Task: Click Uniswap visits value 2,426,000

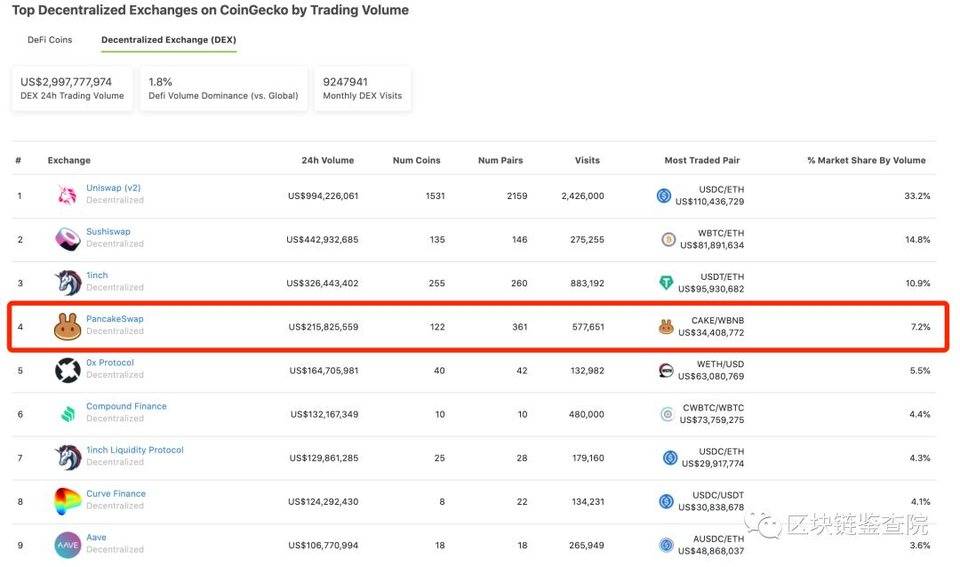Action: [x=583, y=196]
